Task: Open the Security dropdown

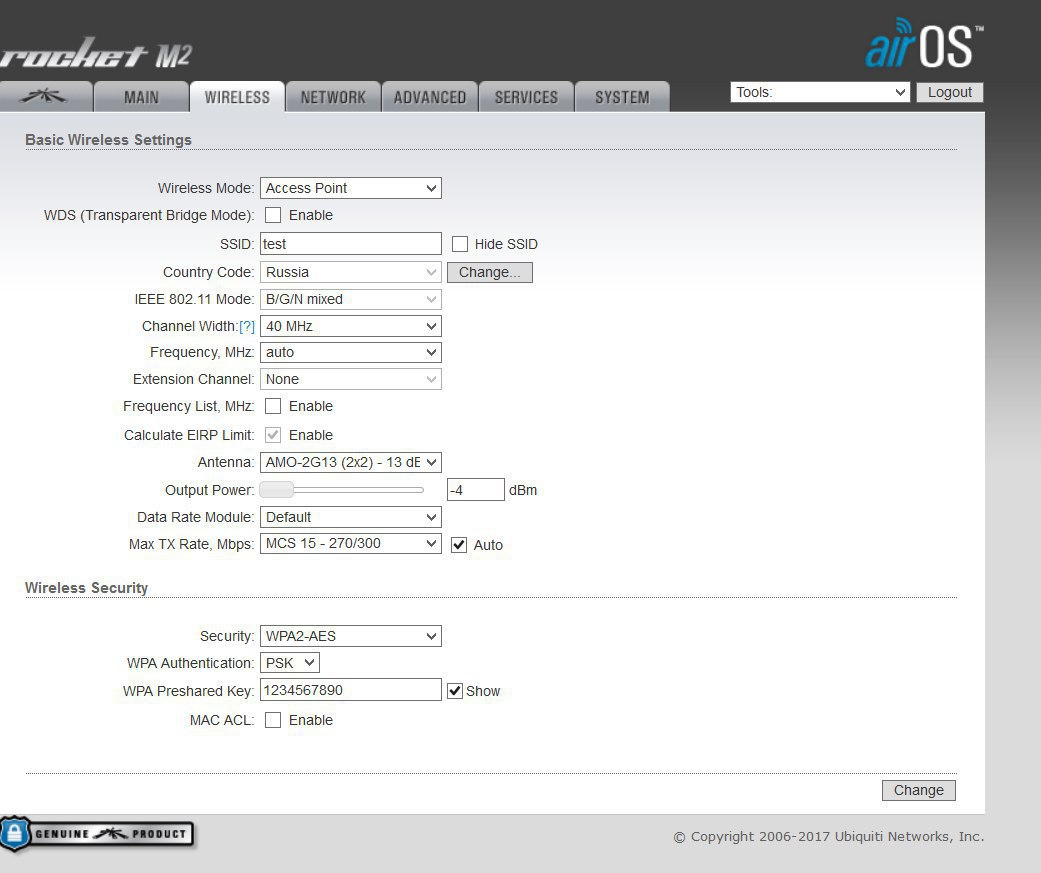Action: click(x=351, y=636)
